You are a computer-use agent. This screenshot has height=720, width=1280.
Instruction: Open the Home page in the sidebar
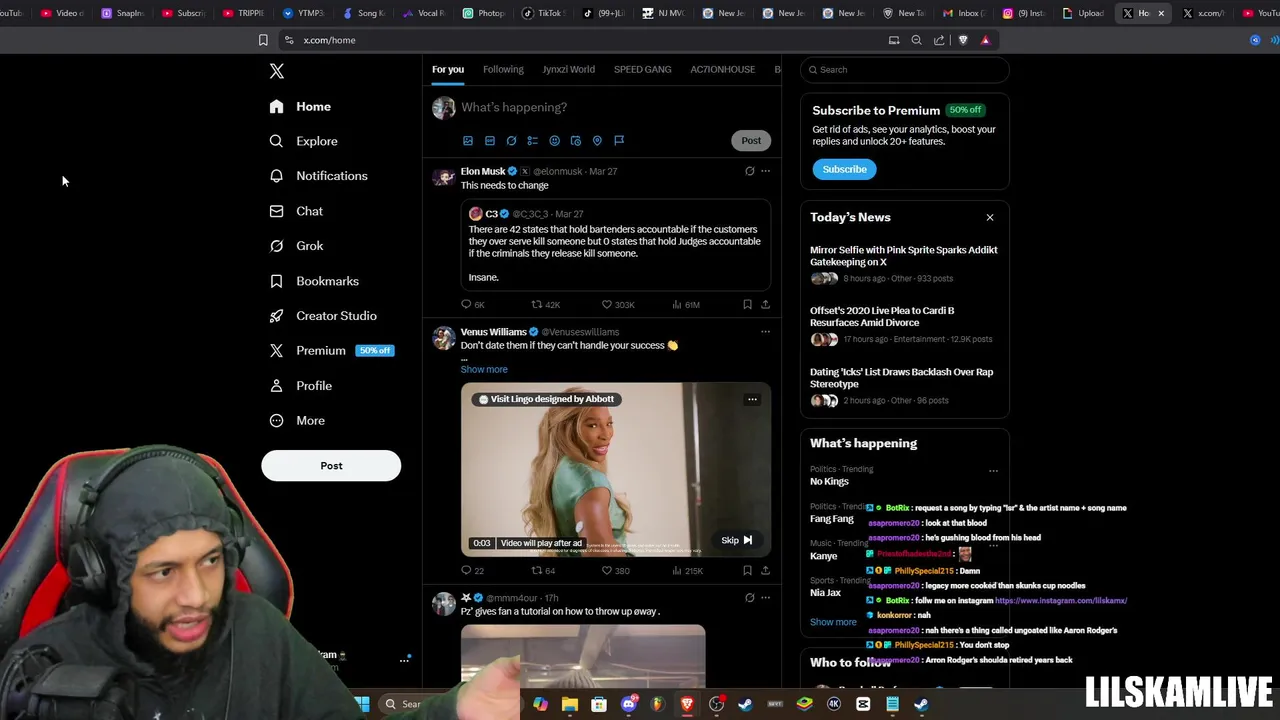click(x=300, y=106)
